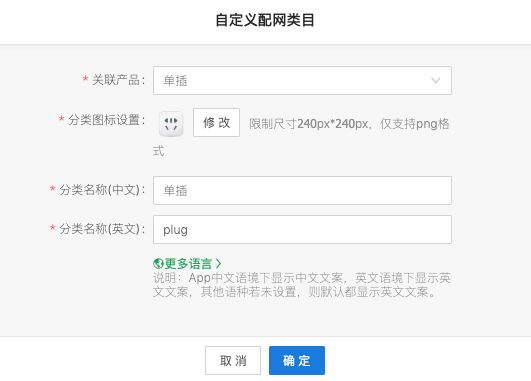The width and height of the screenshot is (531, 381).
Task: Open the 关联产品 dropdown showing 单插
Action: coord(302,80)
